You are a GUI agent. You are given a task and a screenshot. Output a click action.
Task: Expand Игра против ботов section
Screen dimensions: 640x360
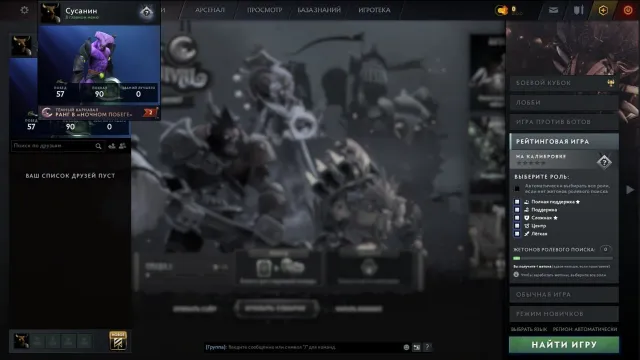click(x=564, y=122)
